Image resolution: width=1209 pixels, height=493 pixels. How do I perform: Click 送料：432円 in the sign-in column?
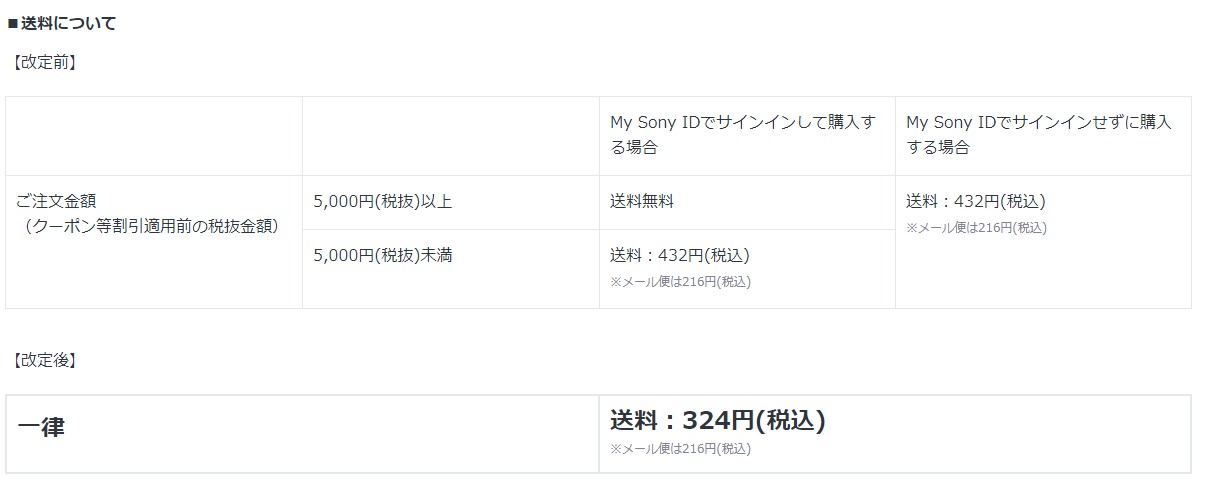coord(680,255)
